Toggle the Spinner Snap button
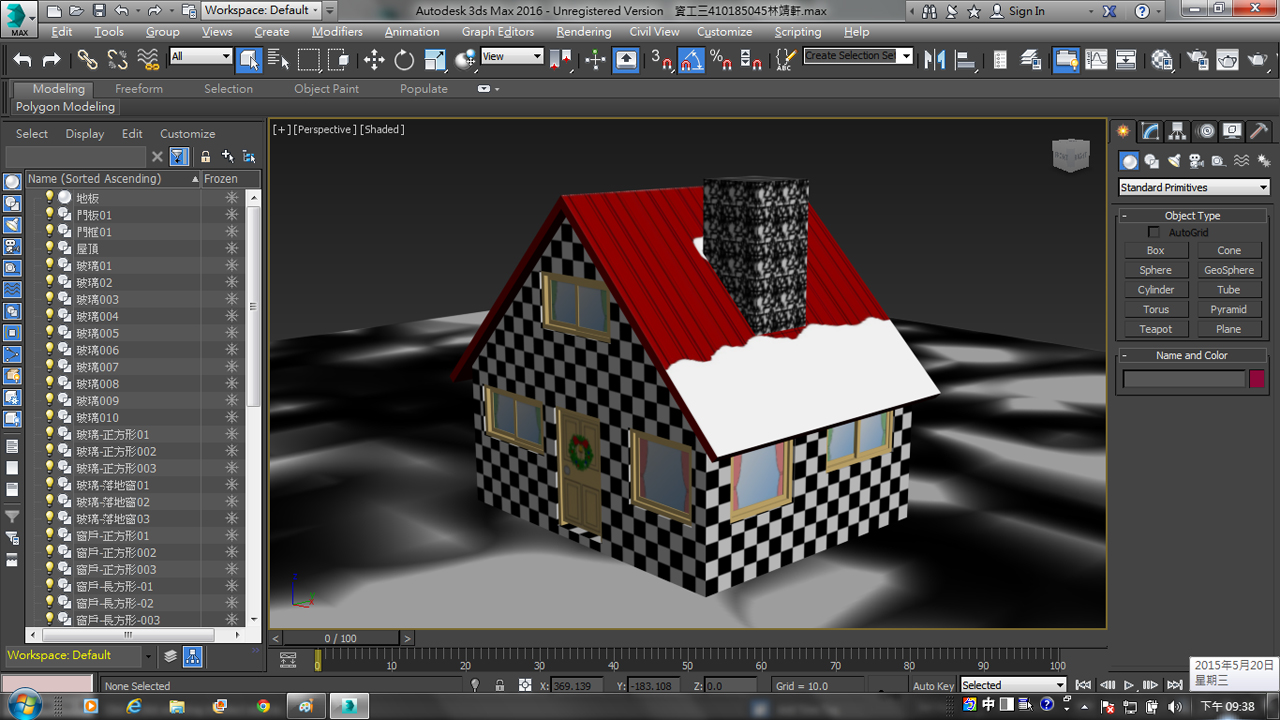 (x=751, y=60)
